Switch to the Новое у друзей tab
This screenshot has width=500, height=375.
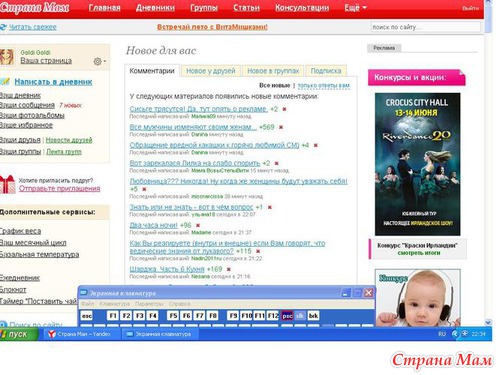(x=211, y=71)
